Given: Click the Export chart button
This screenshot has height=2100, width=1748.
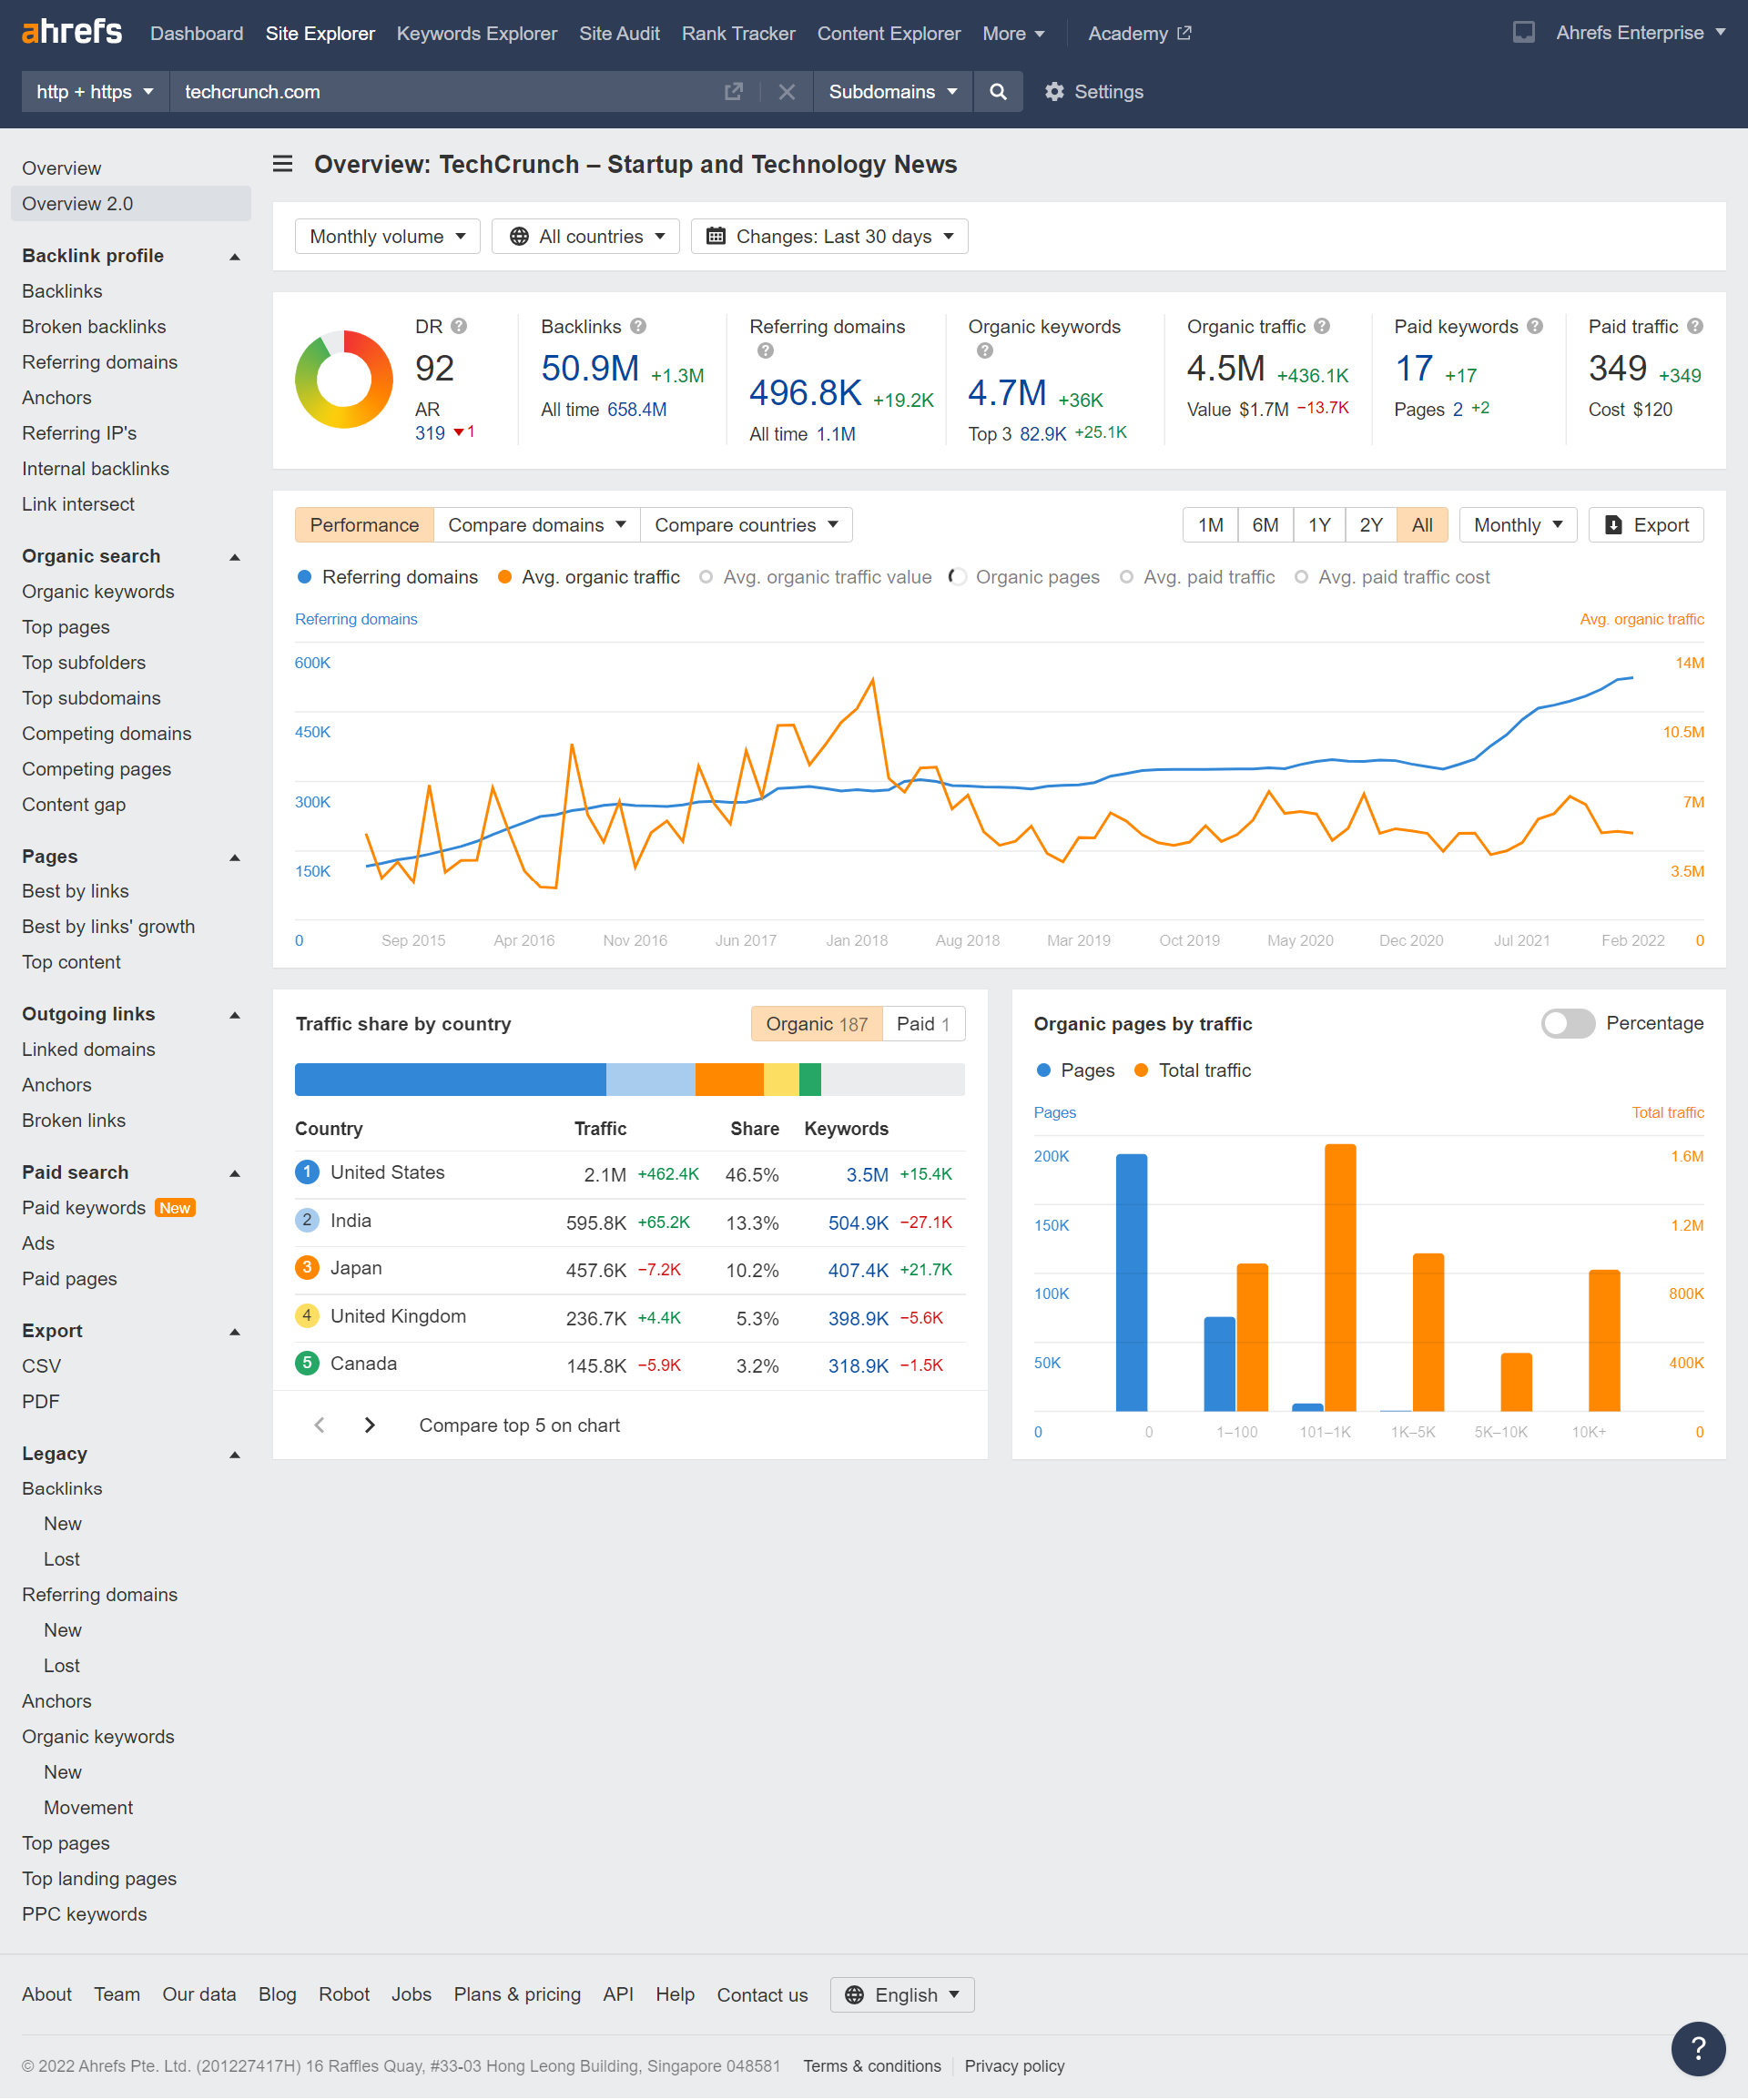Looking at the screenshot, I should [1645, 525].
